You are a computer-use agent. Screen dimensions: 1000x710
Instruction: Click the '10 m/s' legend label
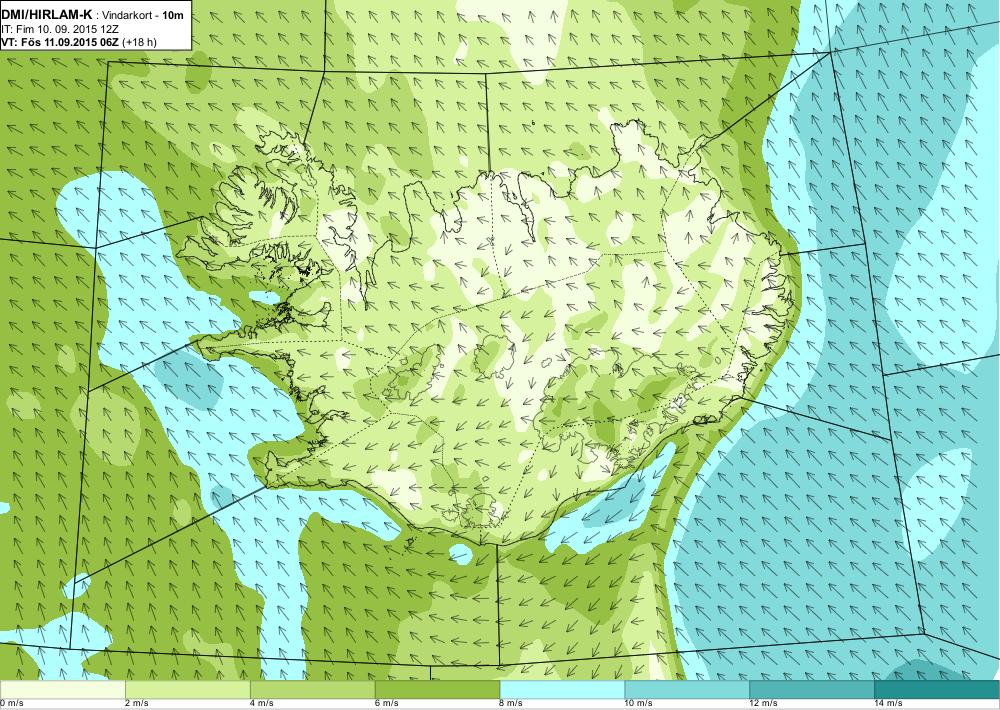pyautogui.click(x=639, y=704)
